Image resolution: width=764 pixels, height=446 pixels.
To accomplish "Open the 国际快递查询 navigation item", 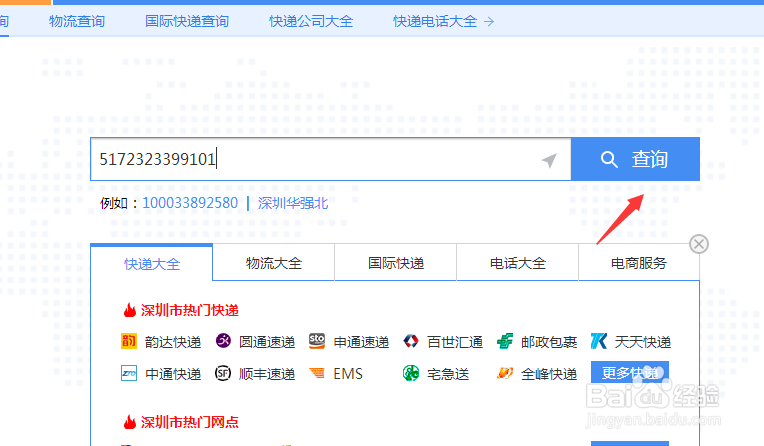I will 187,21.
